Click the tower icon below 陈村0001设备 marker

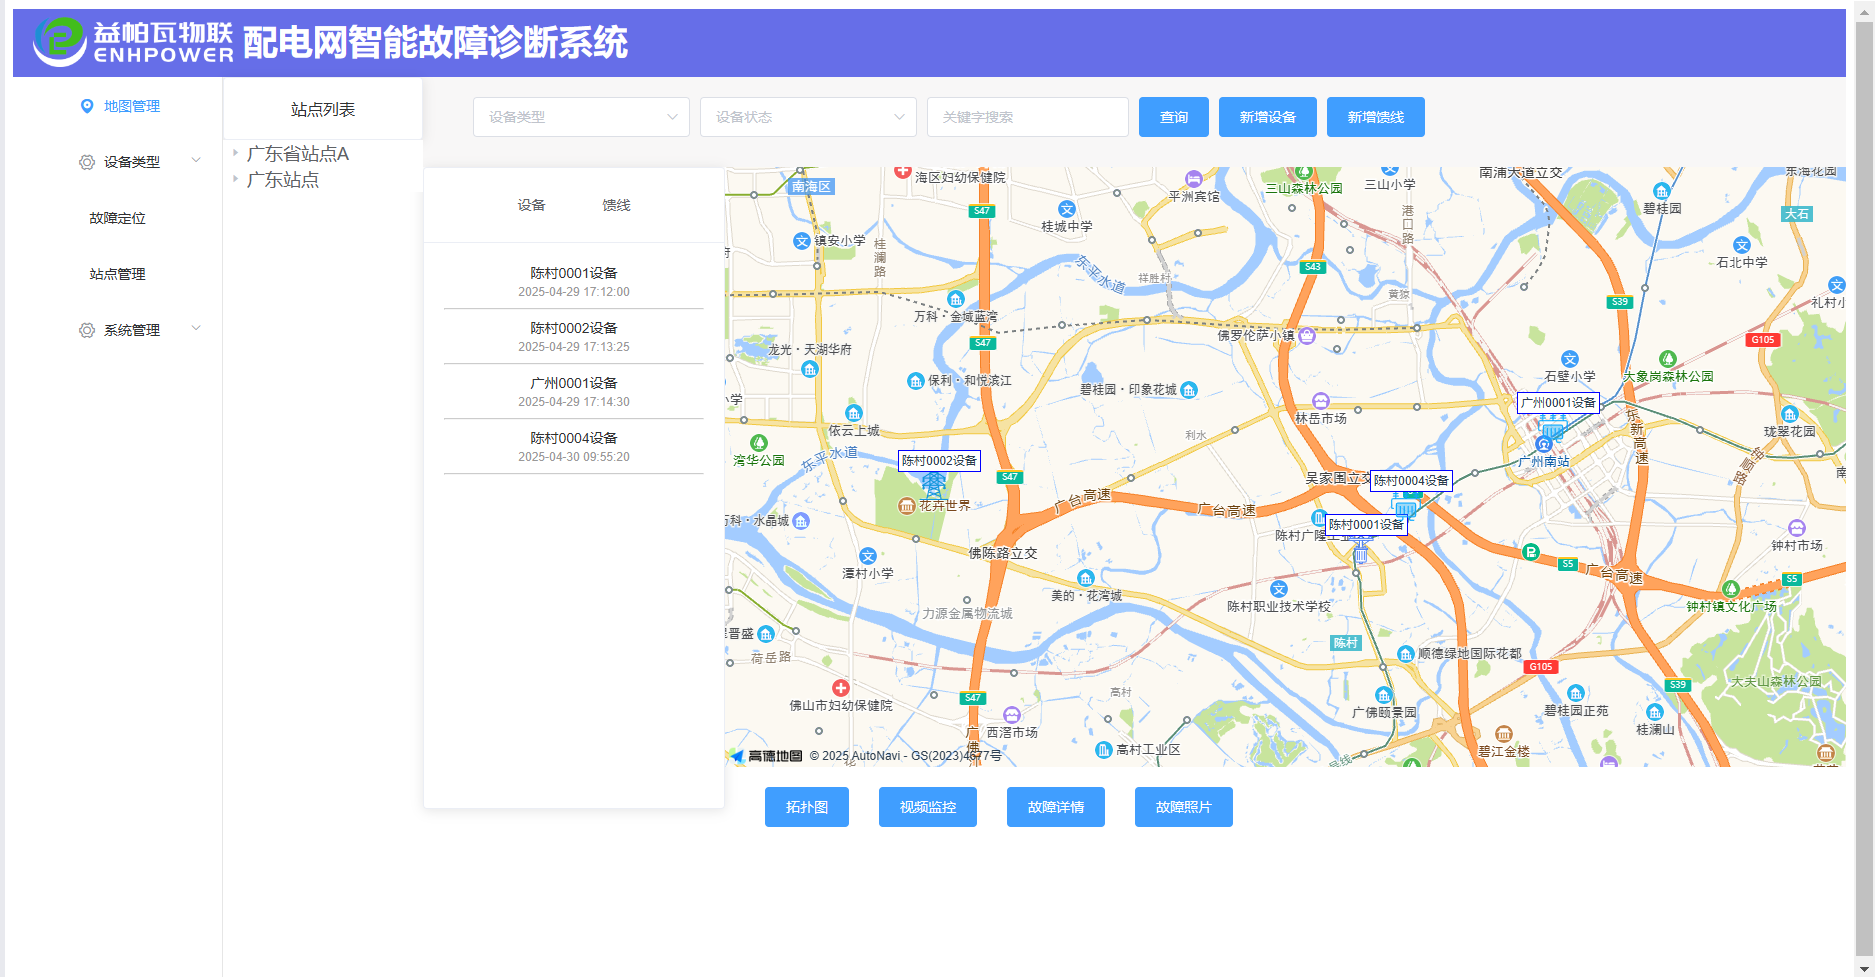coord(1360,549)
